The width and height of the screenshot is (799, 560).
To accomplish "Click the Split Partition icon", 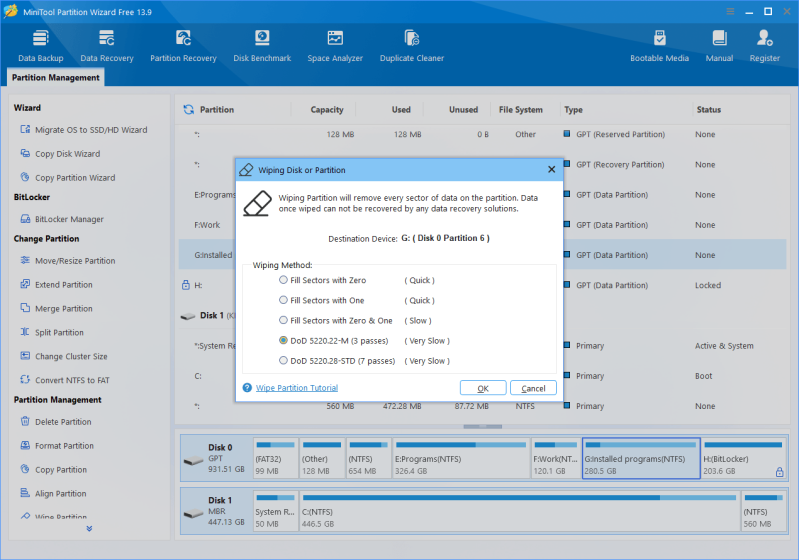I will (25, 332).
